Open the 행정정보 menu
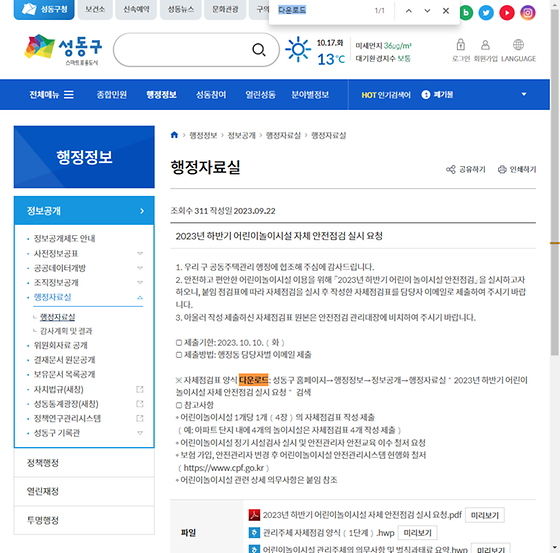Screen dimensions: 560x553 161,95
